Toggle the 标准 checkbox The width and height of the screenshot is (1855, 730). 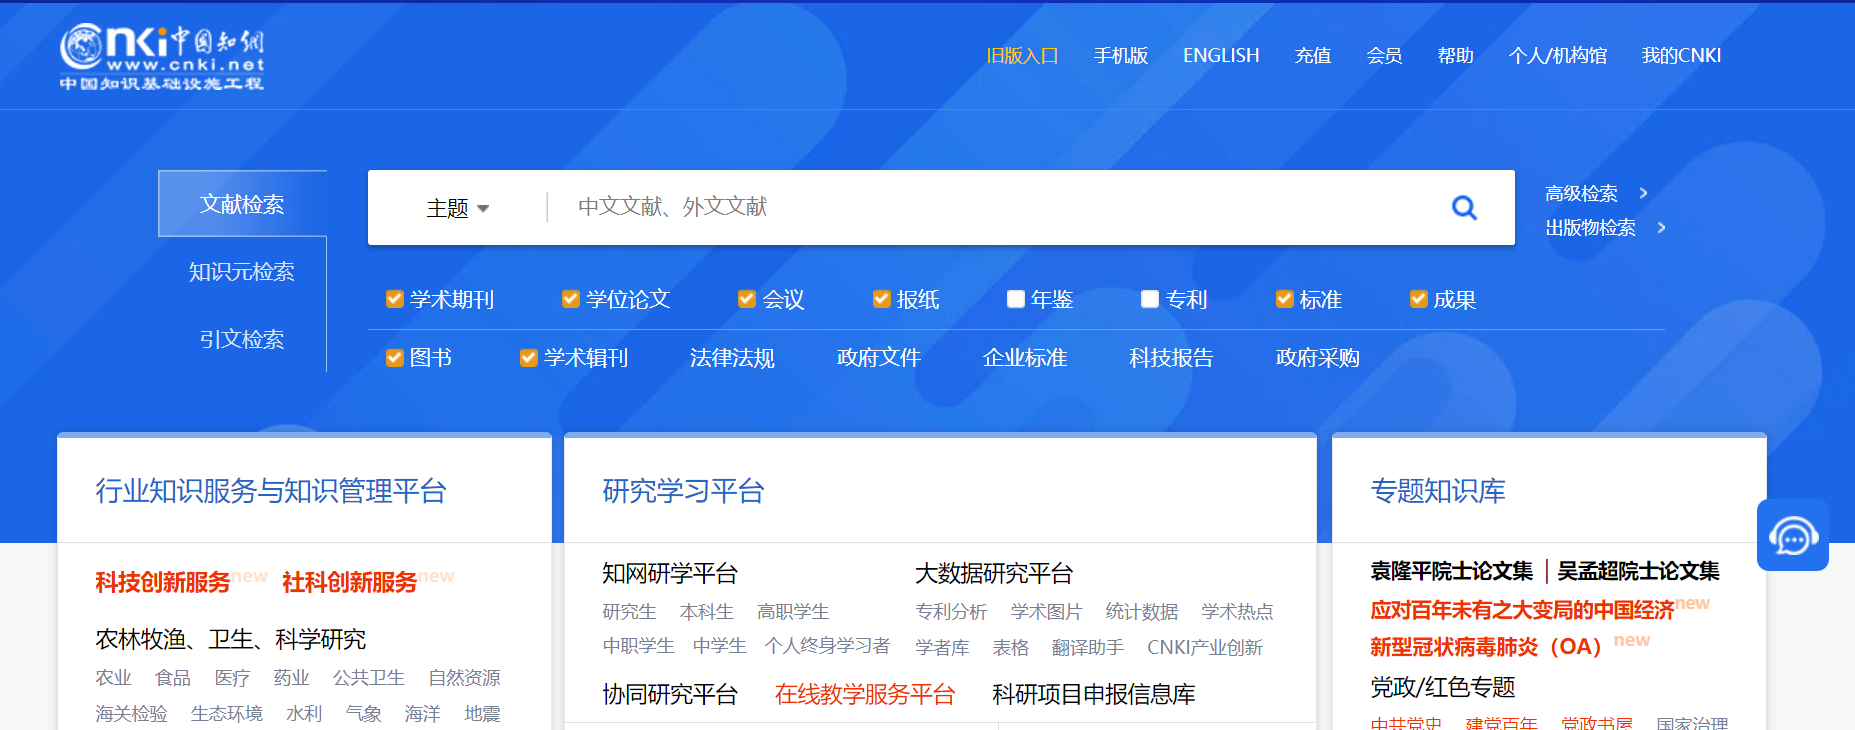click(x=1285, y=299)
